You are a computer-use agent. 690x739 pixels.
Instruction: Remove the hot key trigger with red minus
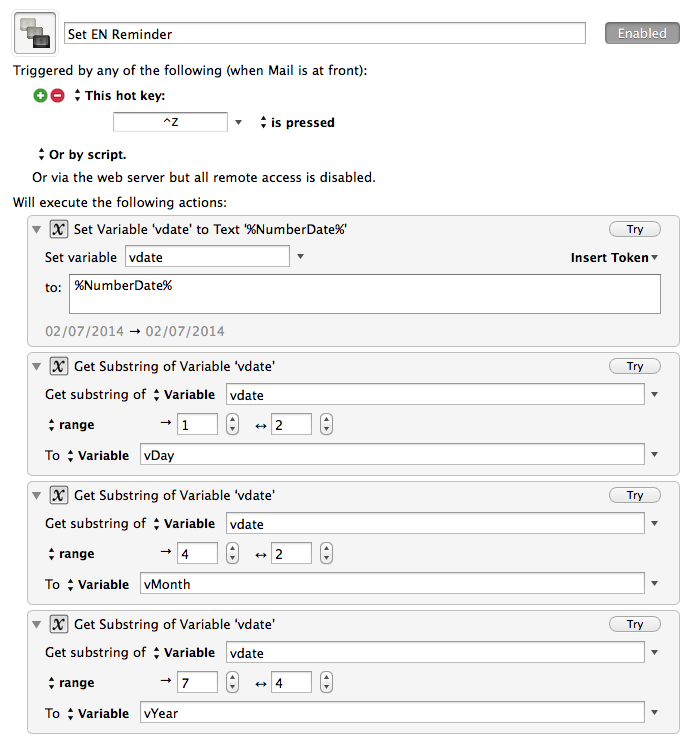pyautogui.click(x=58, y=96)
